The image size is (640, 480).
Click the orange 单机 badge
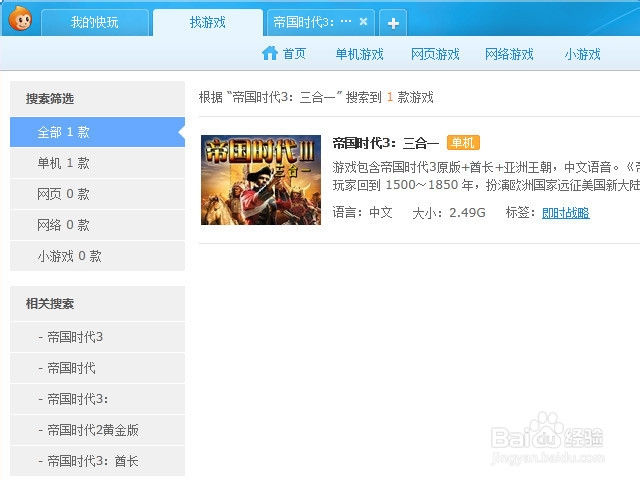click(x=463, y=142)
